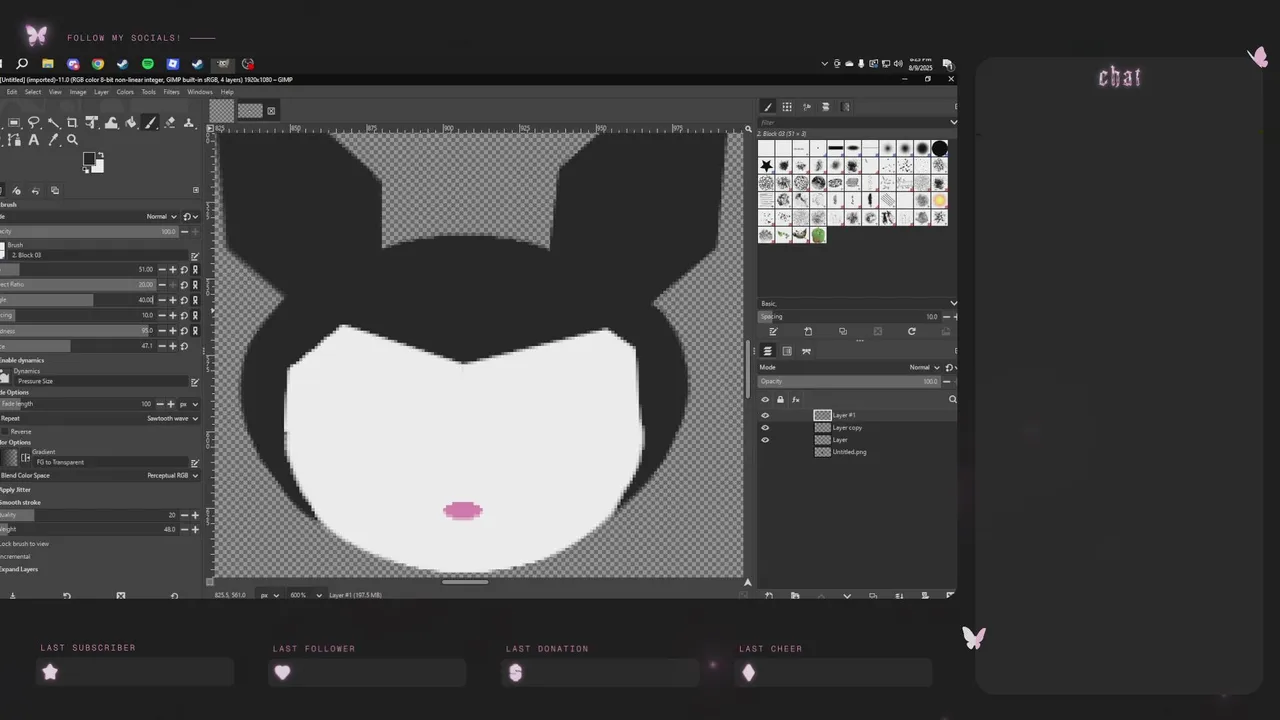This screenshot has width=1280, height=720.
Task: Select the Warp Transform tool
Action: [x=111, y=122]
